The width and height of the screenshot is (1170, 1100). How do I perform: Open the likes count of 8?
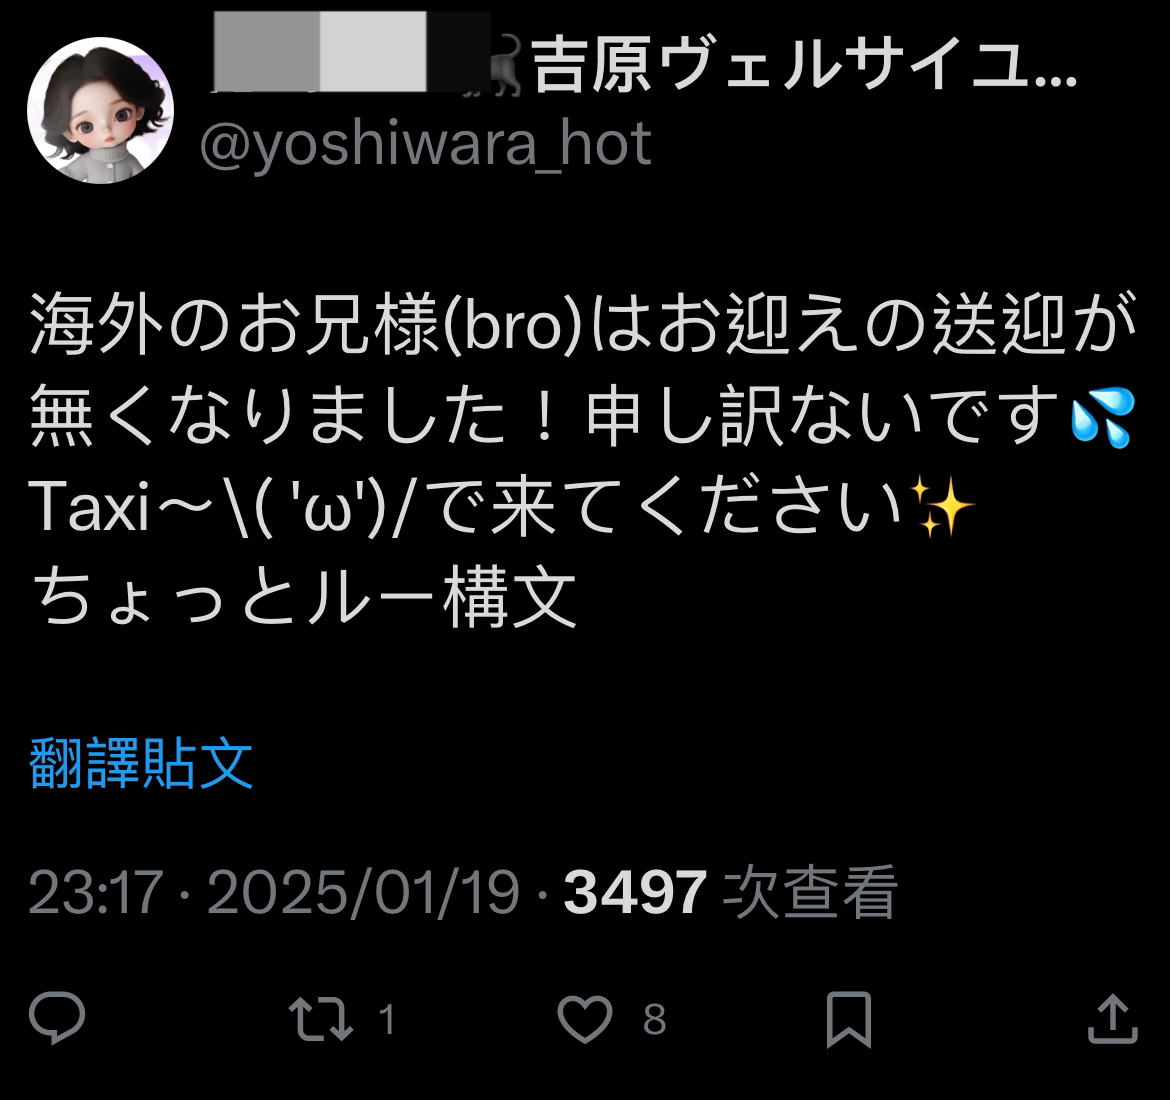pos(654,1019)
